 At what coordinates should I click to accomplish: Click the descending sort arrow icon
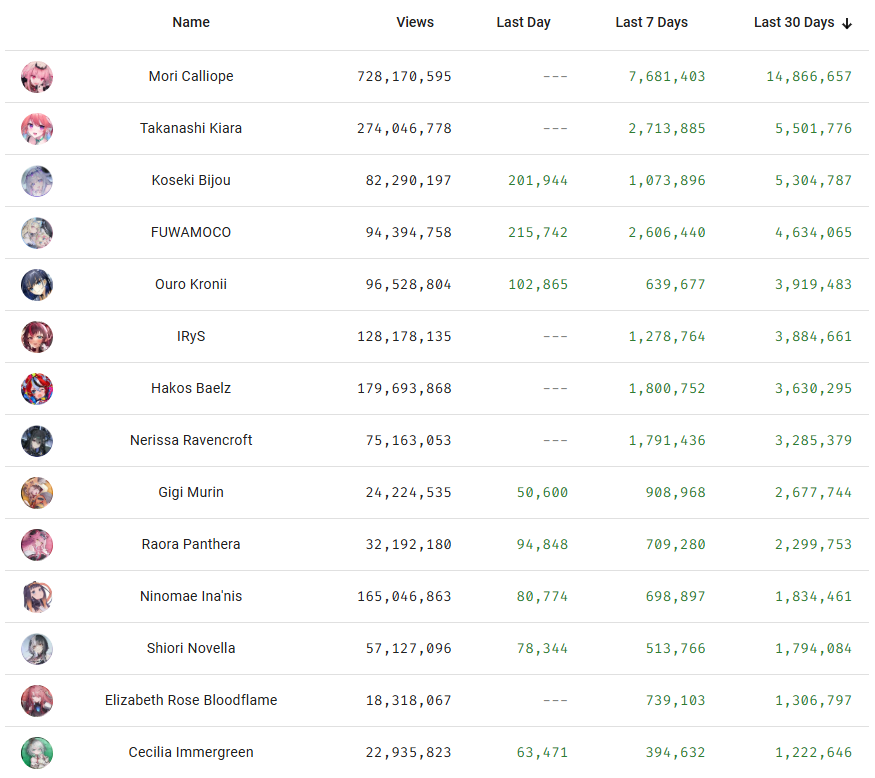click(x=847, y=23)
